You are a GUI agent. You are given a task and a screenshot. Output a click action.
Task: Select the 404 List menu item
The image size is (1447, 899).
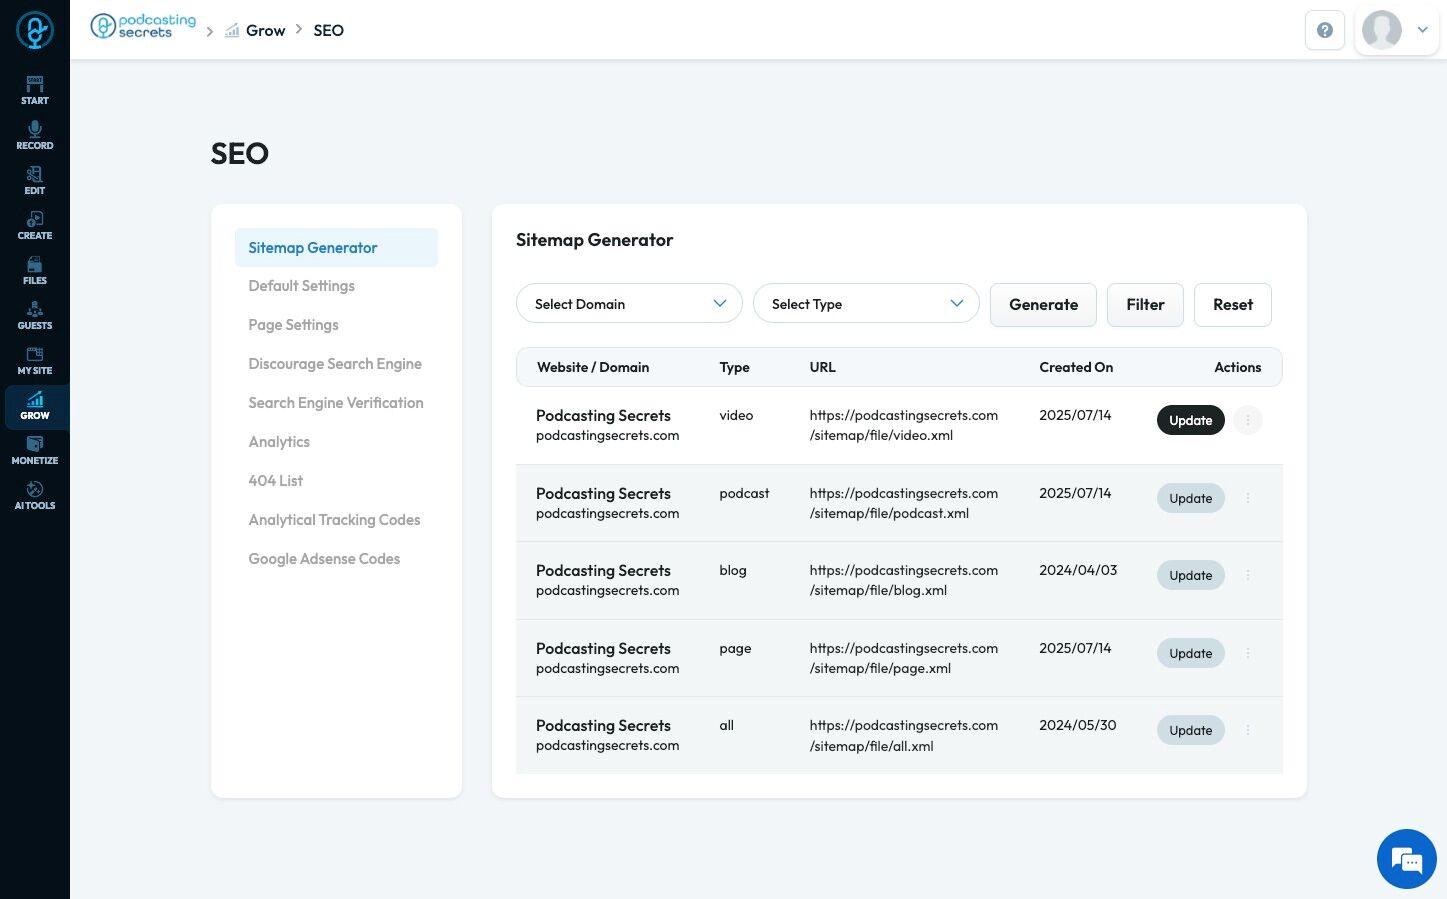coord(276,481)
